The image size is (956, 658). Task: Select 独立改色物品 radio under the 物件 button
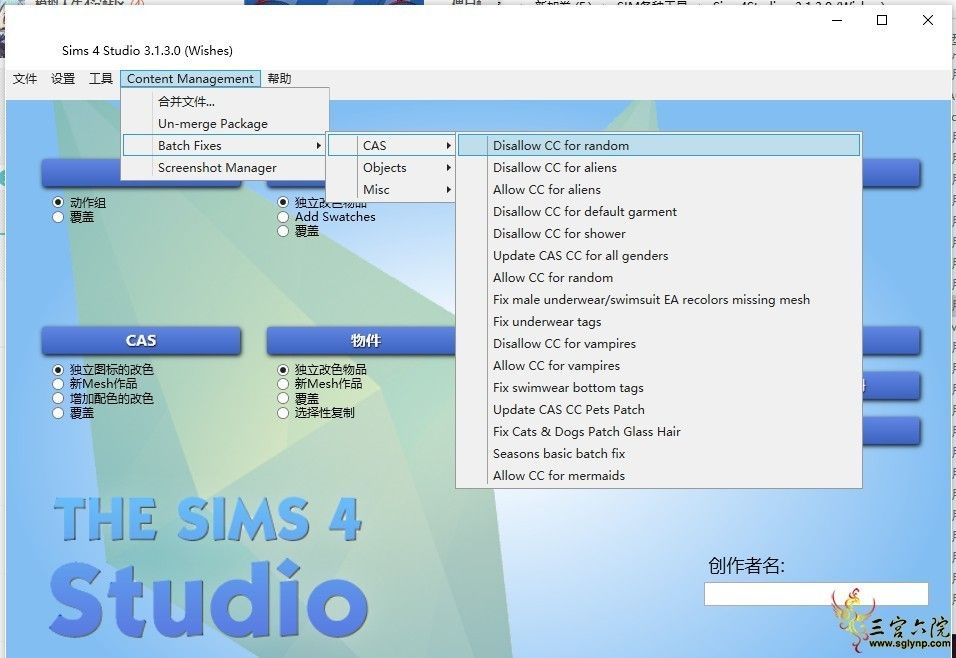click(x=283, y=370)
